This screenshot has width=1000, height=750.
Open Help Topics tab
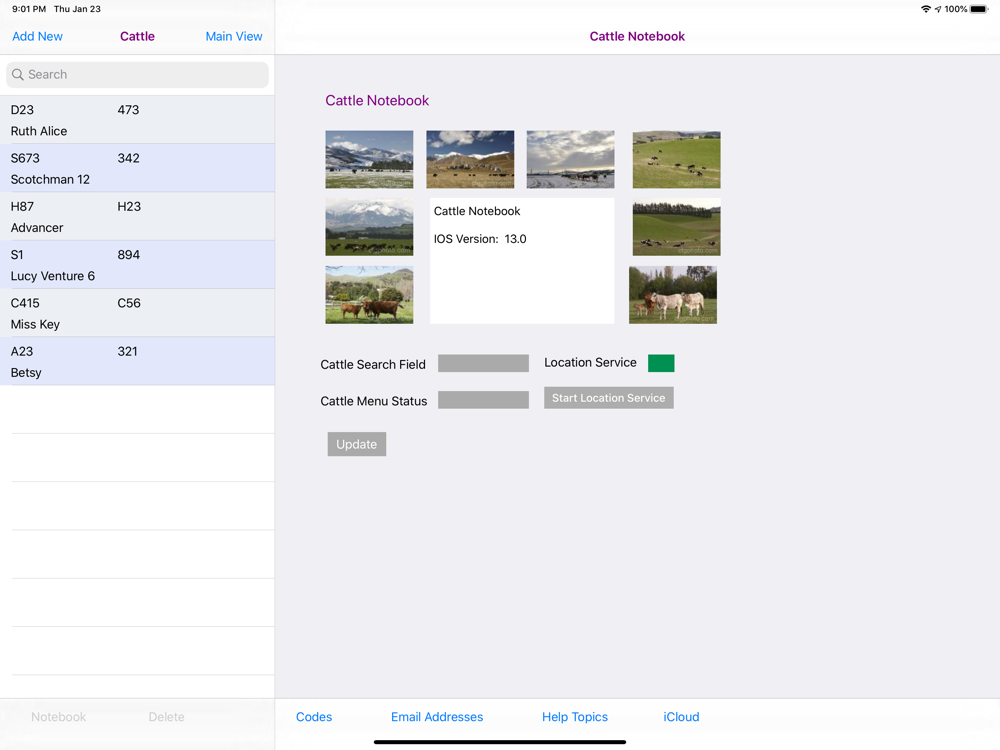point(575,717)
